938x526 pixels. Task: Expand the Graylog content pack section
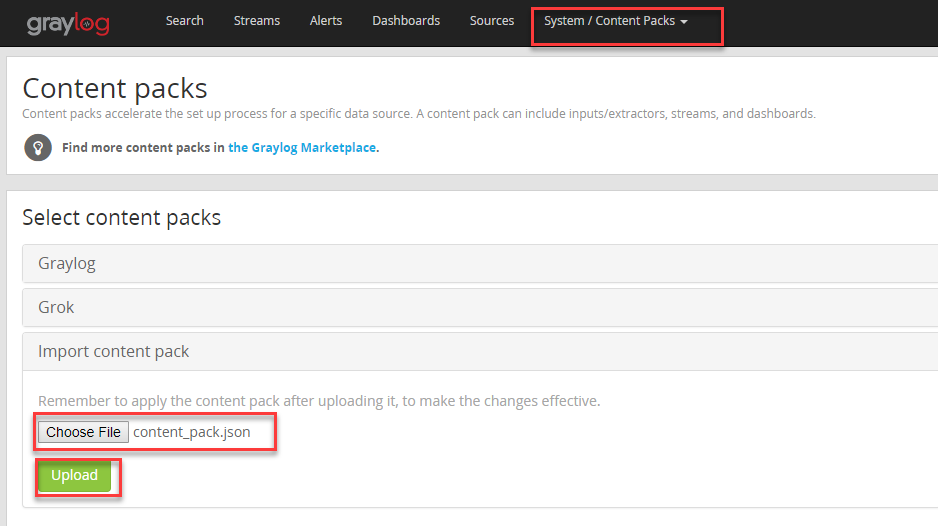point(480,263)
